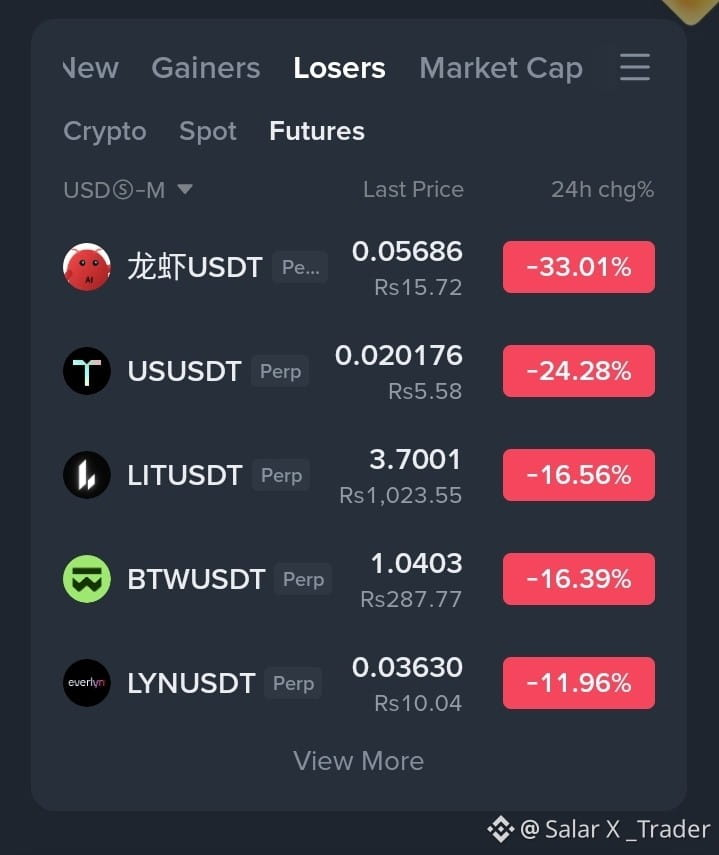Tap View More link
This screenshot has height=855, width=719.
(359, 761)
